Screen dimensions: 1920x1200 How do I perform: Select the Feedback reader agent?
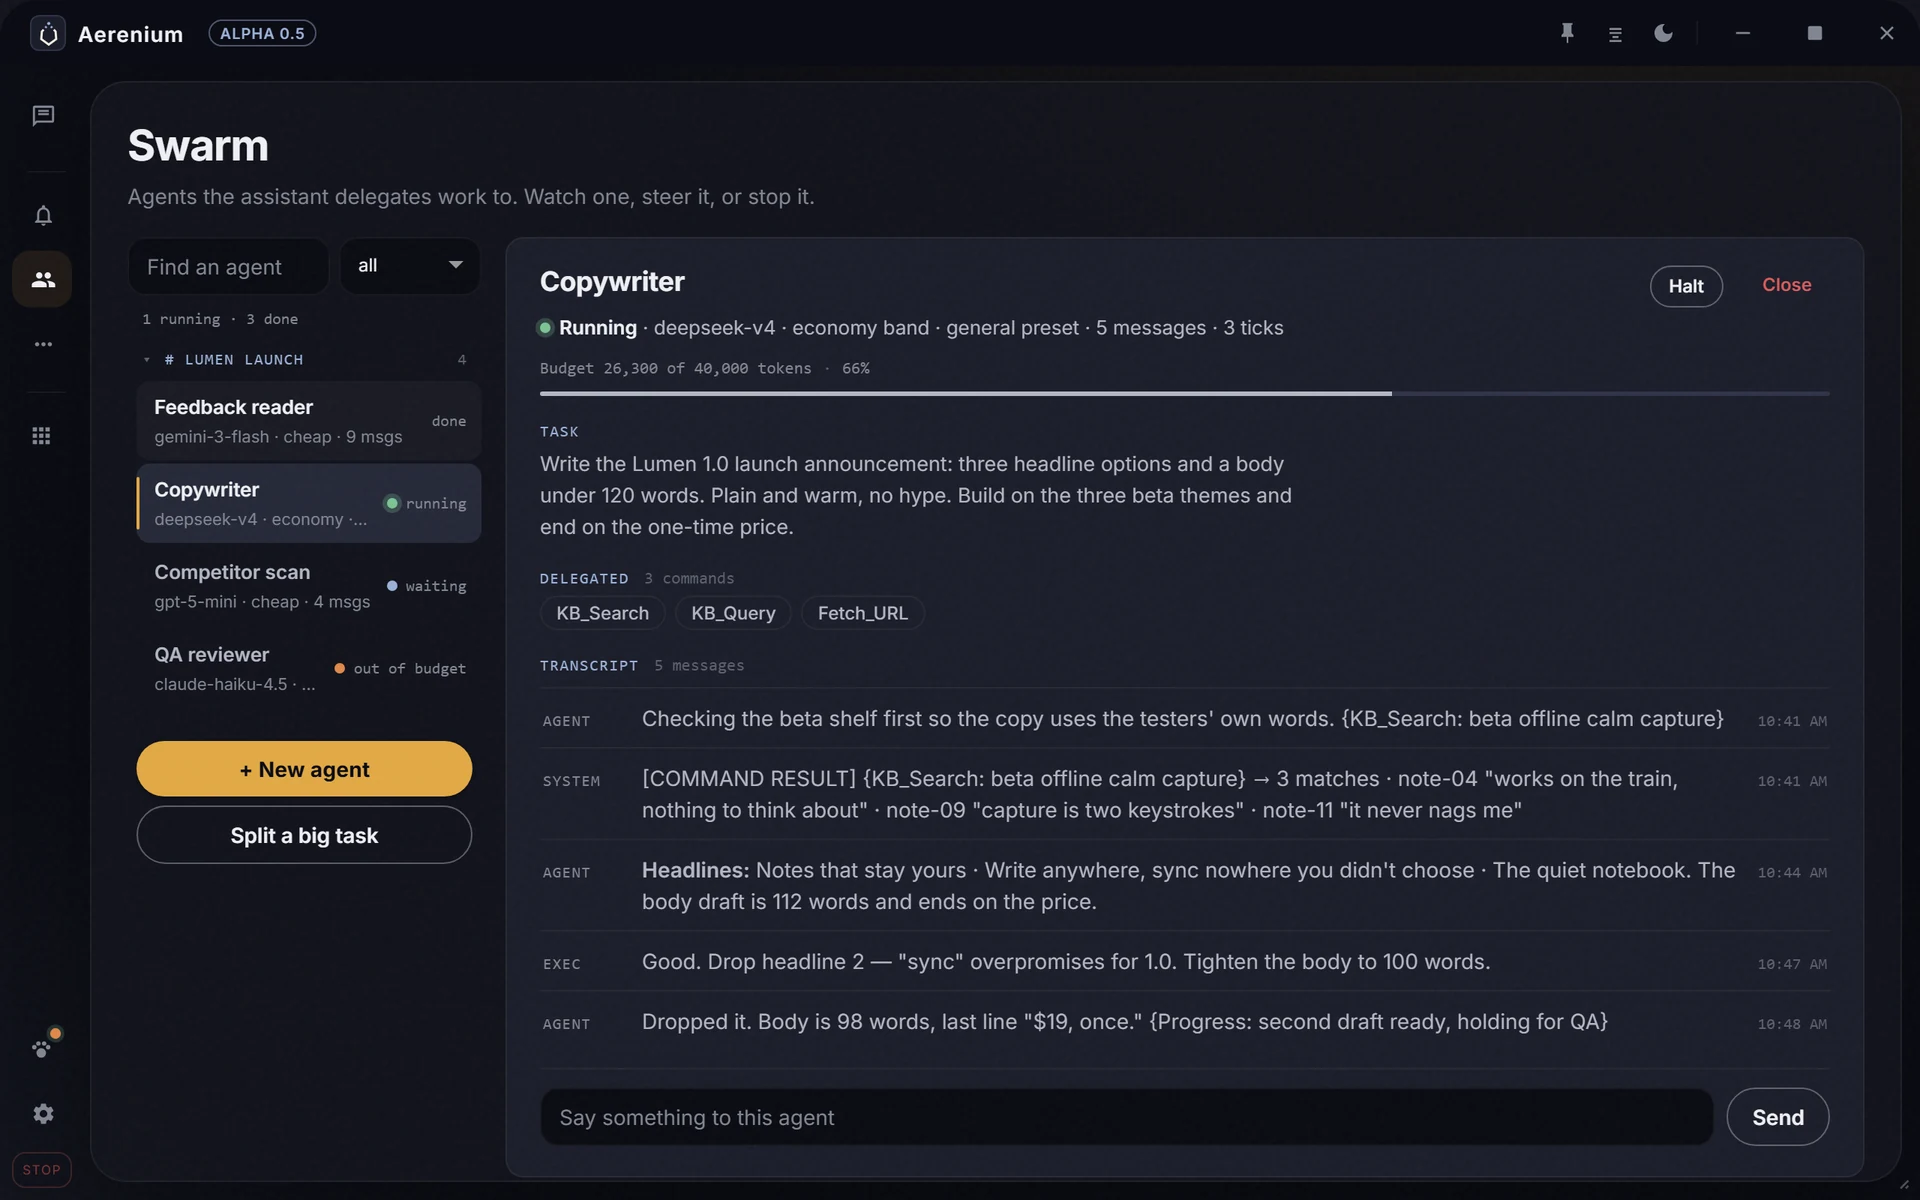pyautogui.click(x=308, y=421)
